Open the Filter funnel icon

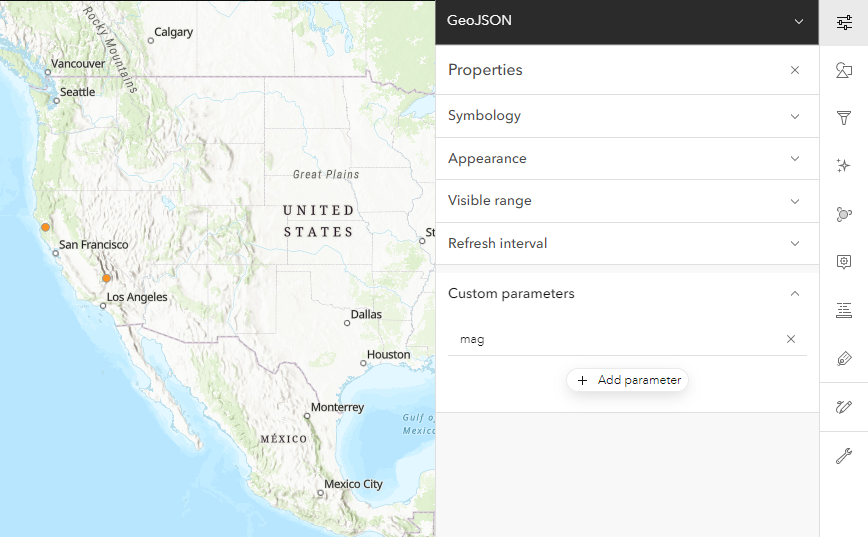844,118
